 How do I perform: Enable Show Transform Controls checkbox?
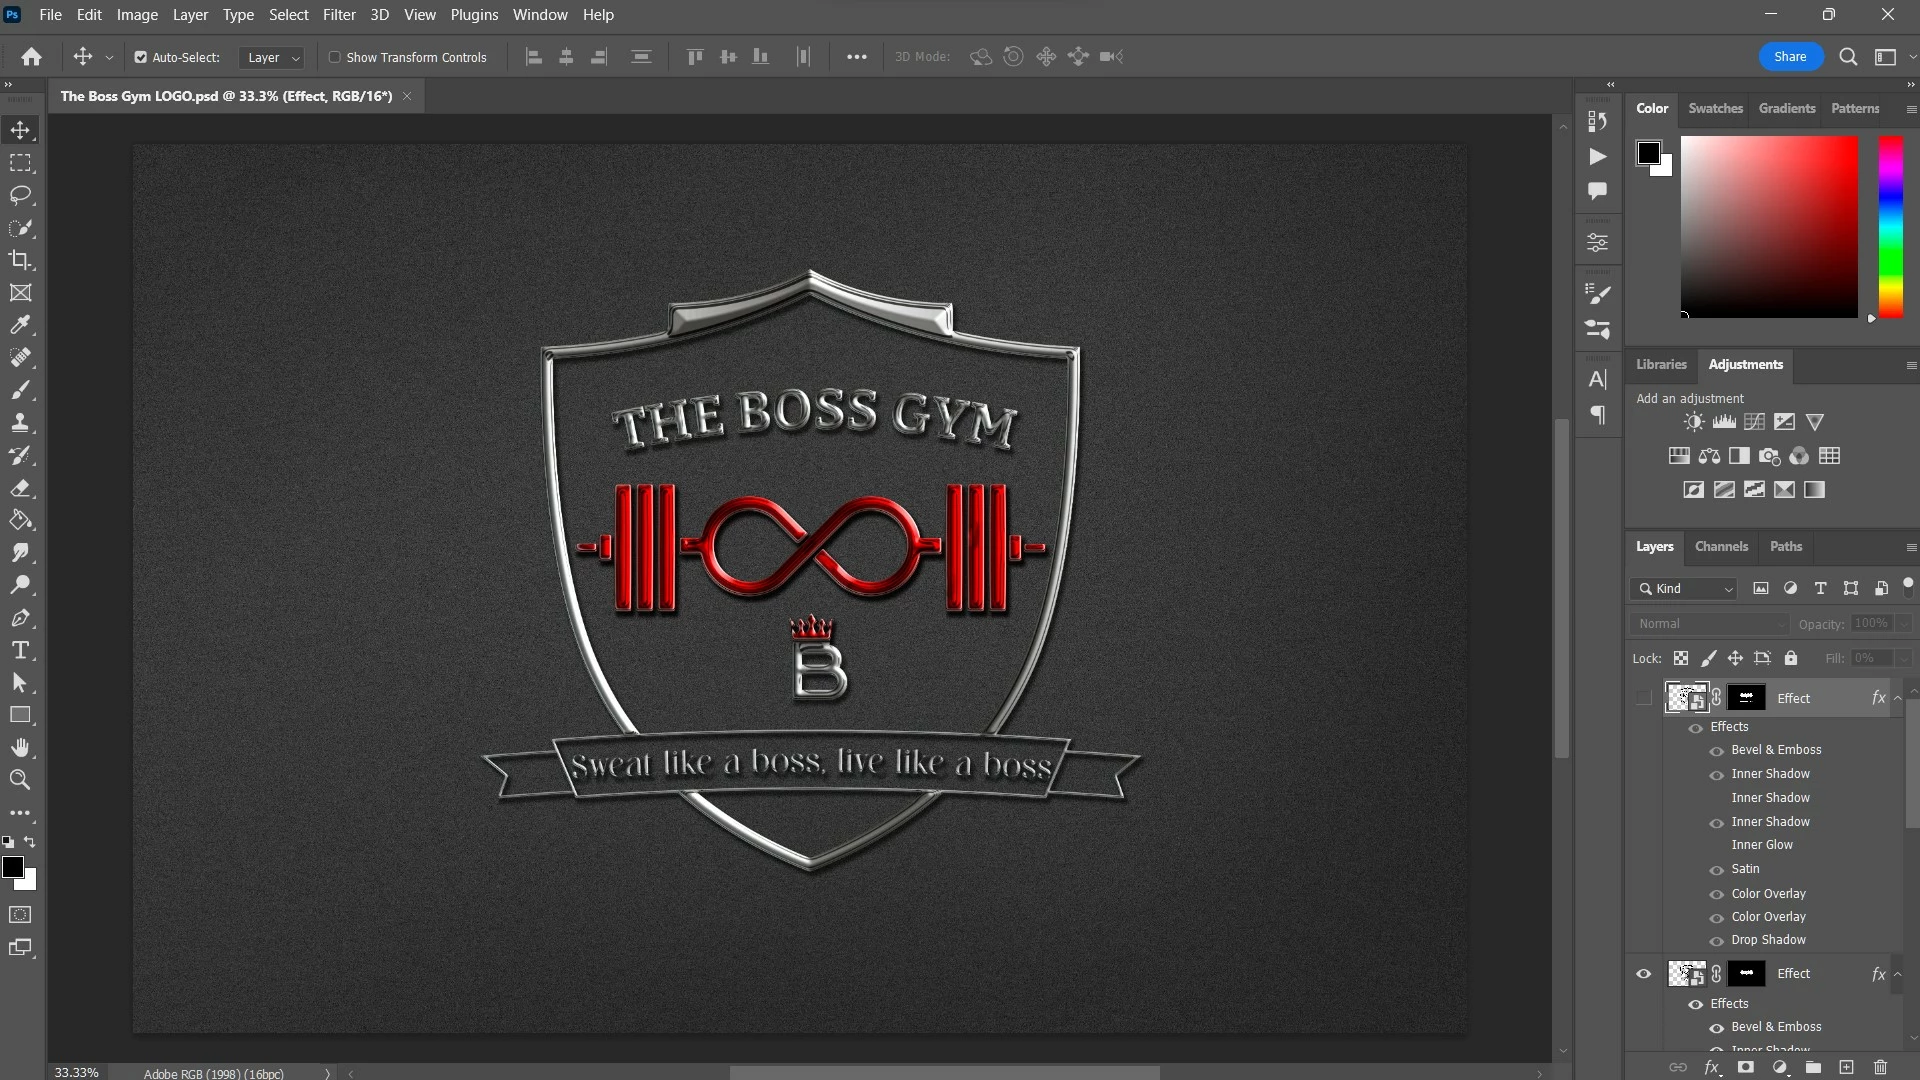[335, 57]
